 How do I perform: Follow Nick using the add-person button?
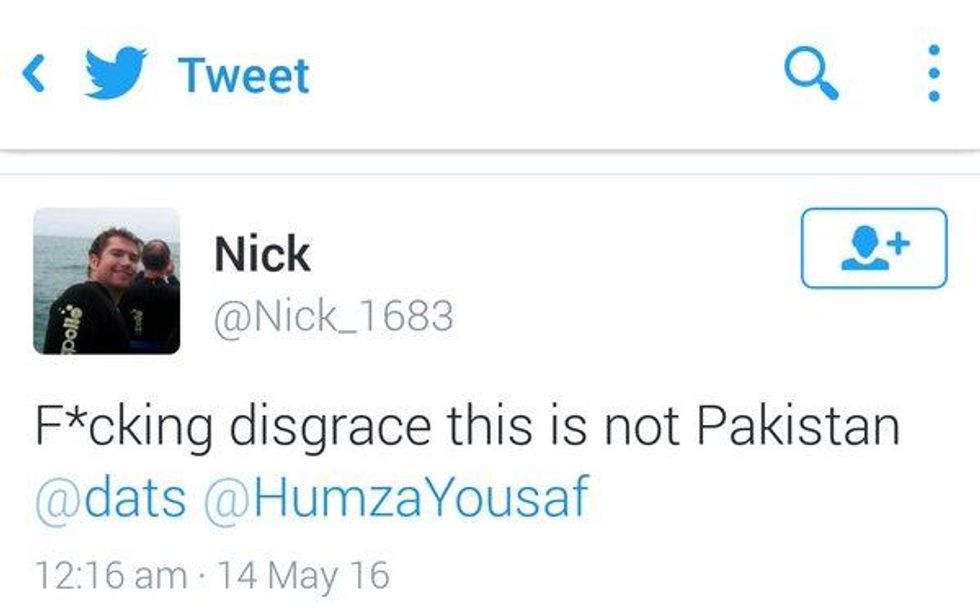[874, 248]
